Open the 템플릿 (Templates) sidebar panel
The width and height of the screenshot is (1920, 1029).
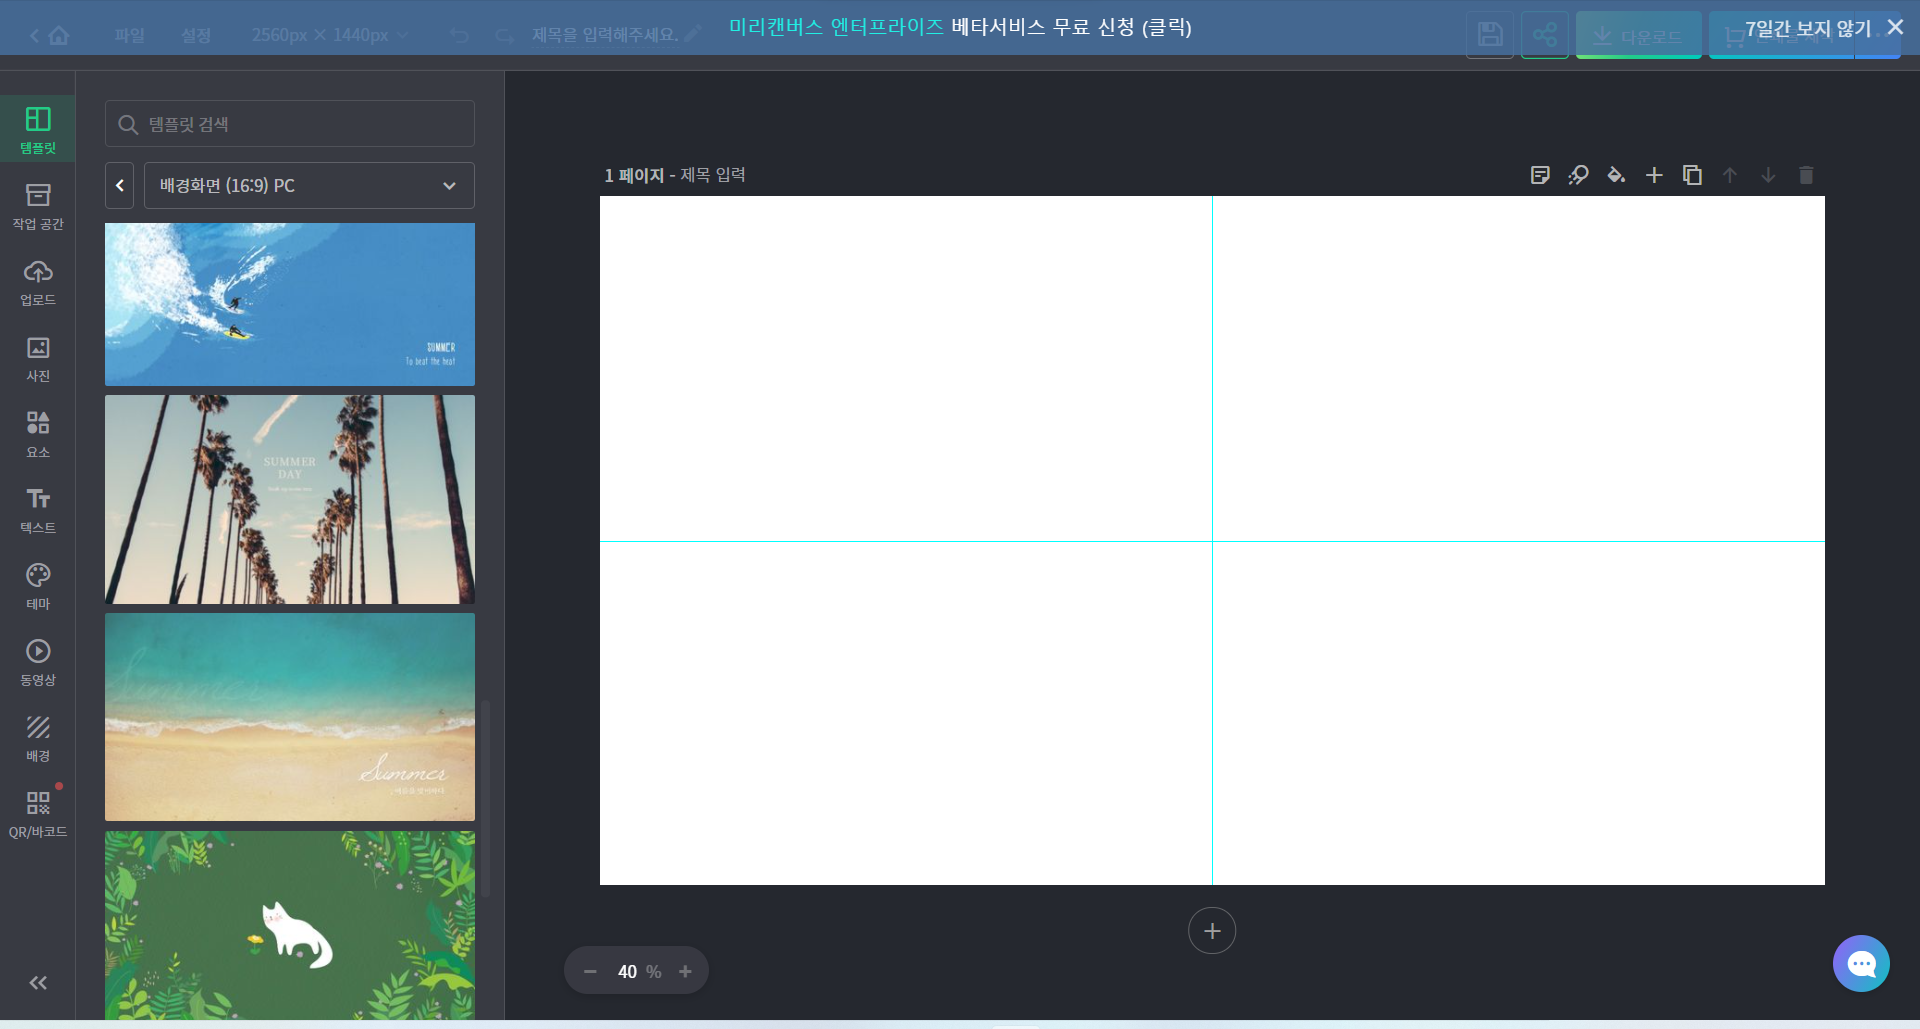38,129
